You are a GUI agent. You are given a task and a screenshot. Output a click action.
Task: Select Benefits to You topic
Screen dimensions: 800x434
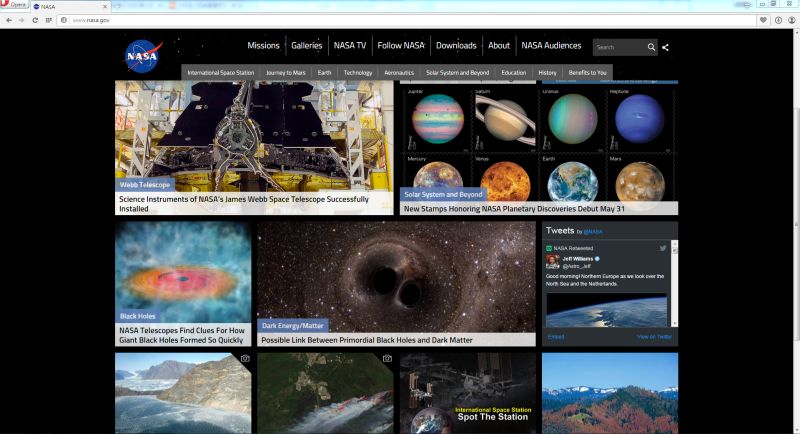[x=588, y=72]
